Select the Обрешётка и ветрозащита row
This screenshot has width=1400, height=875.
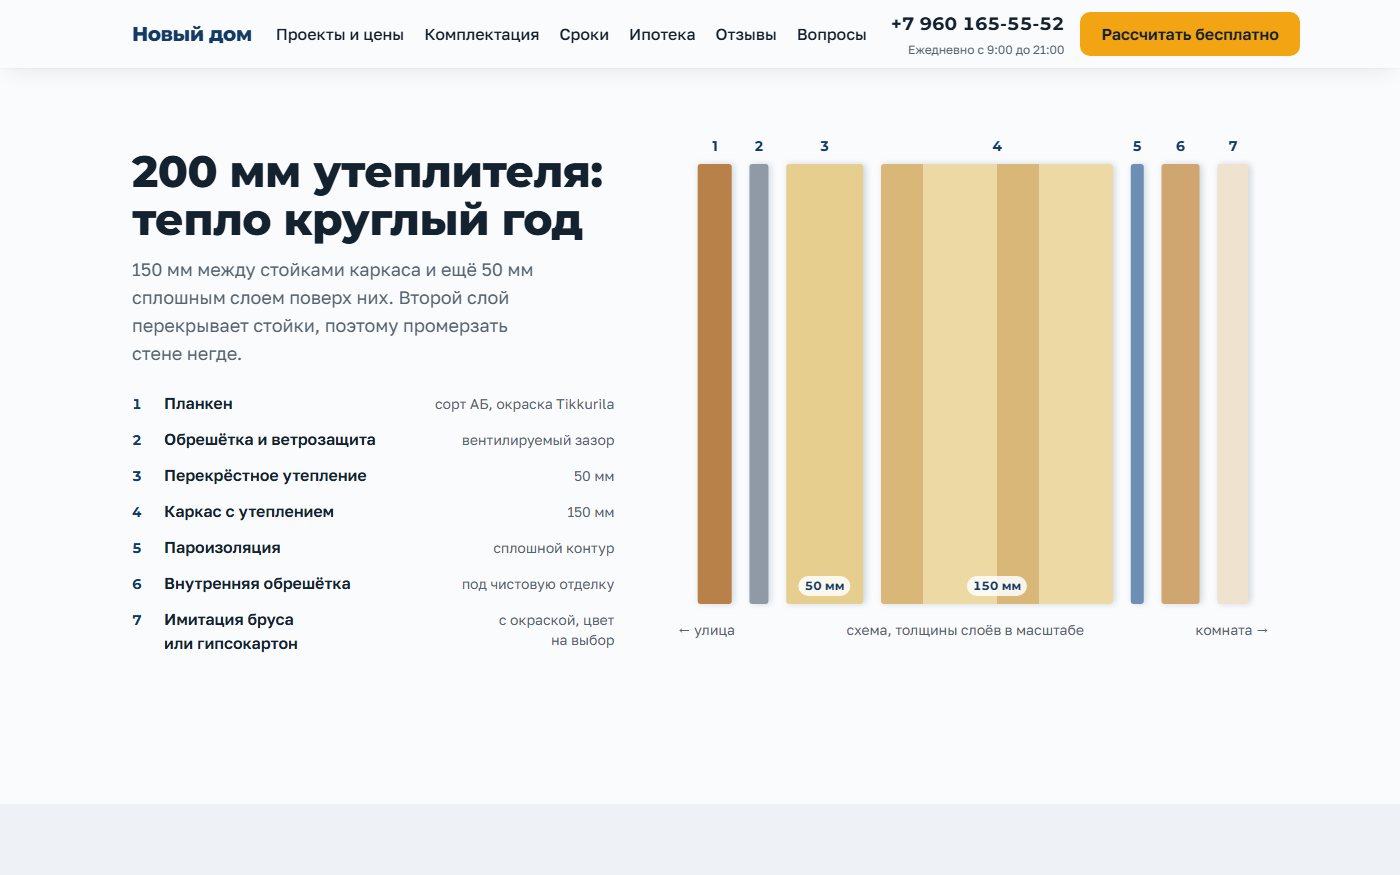pos(373,440)
